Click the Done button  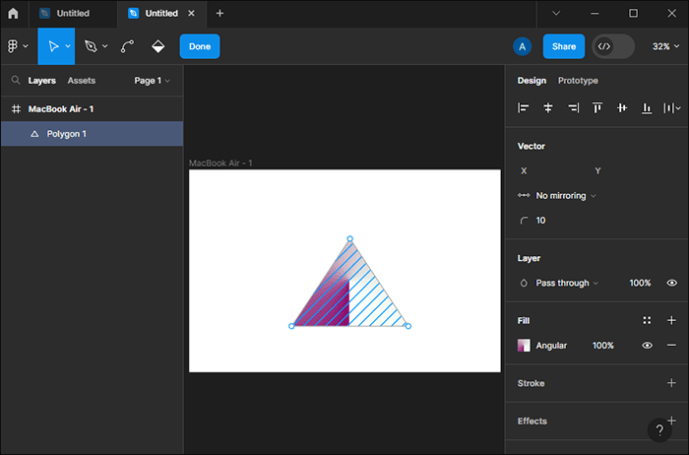point(199,46)
